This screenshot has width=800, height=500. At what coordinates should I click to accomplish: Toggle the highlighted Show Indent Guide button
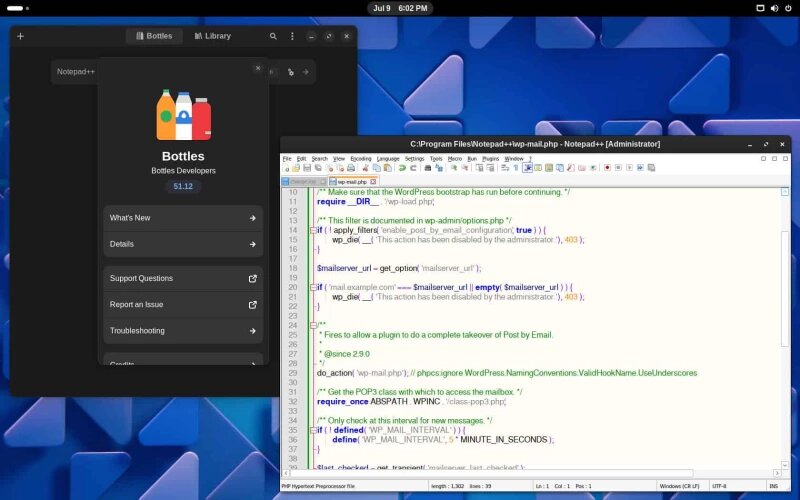528,167
